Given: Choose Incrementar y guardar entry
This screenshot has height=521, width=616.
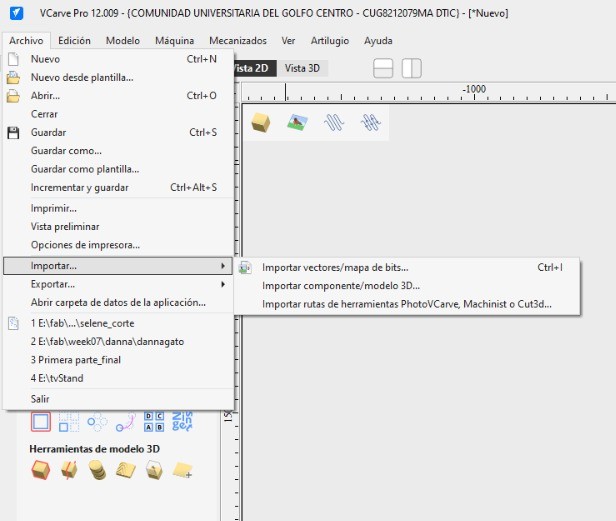Looking at the screenshot, I should pos(118,188).
